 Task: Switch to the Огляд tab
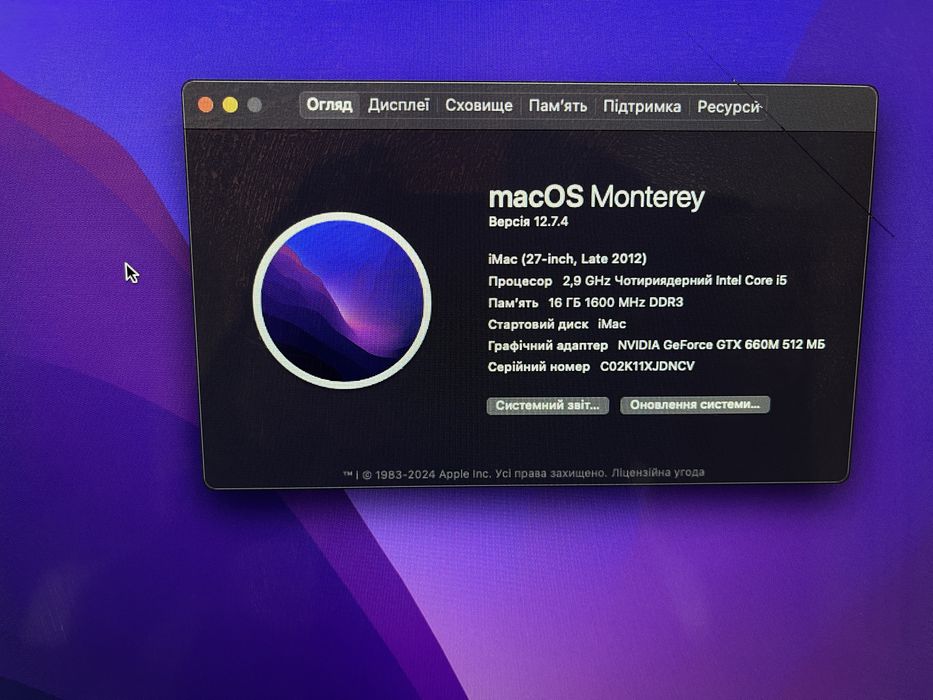pyautogui.click(x=329, y=105)
